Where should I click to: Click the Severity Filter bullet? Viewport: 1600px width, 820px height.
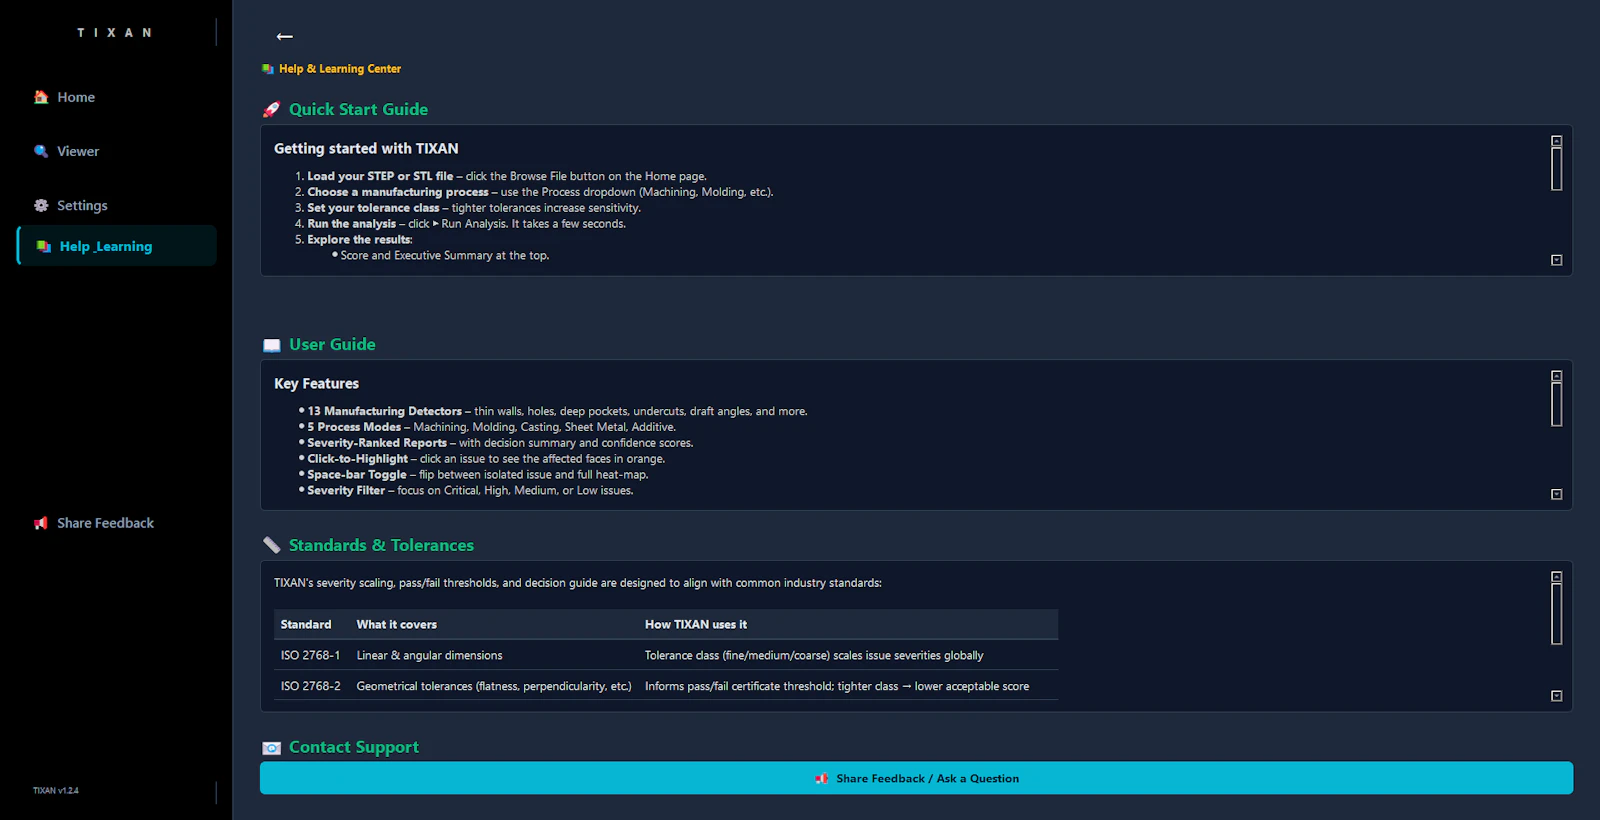point(470,490)
